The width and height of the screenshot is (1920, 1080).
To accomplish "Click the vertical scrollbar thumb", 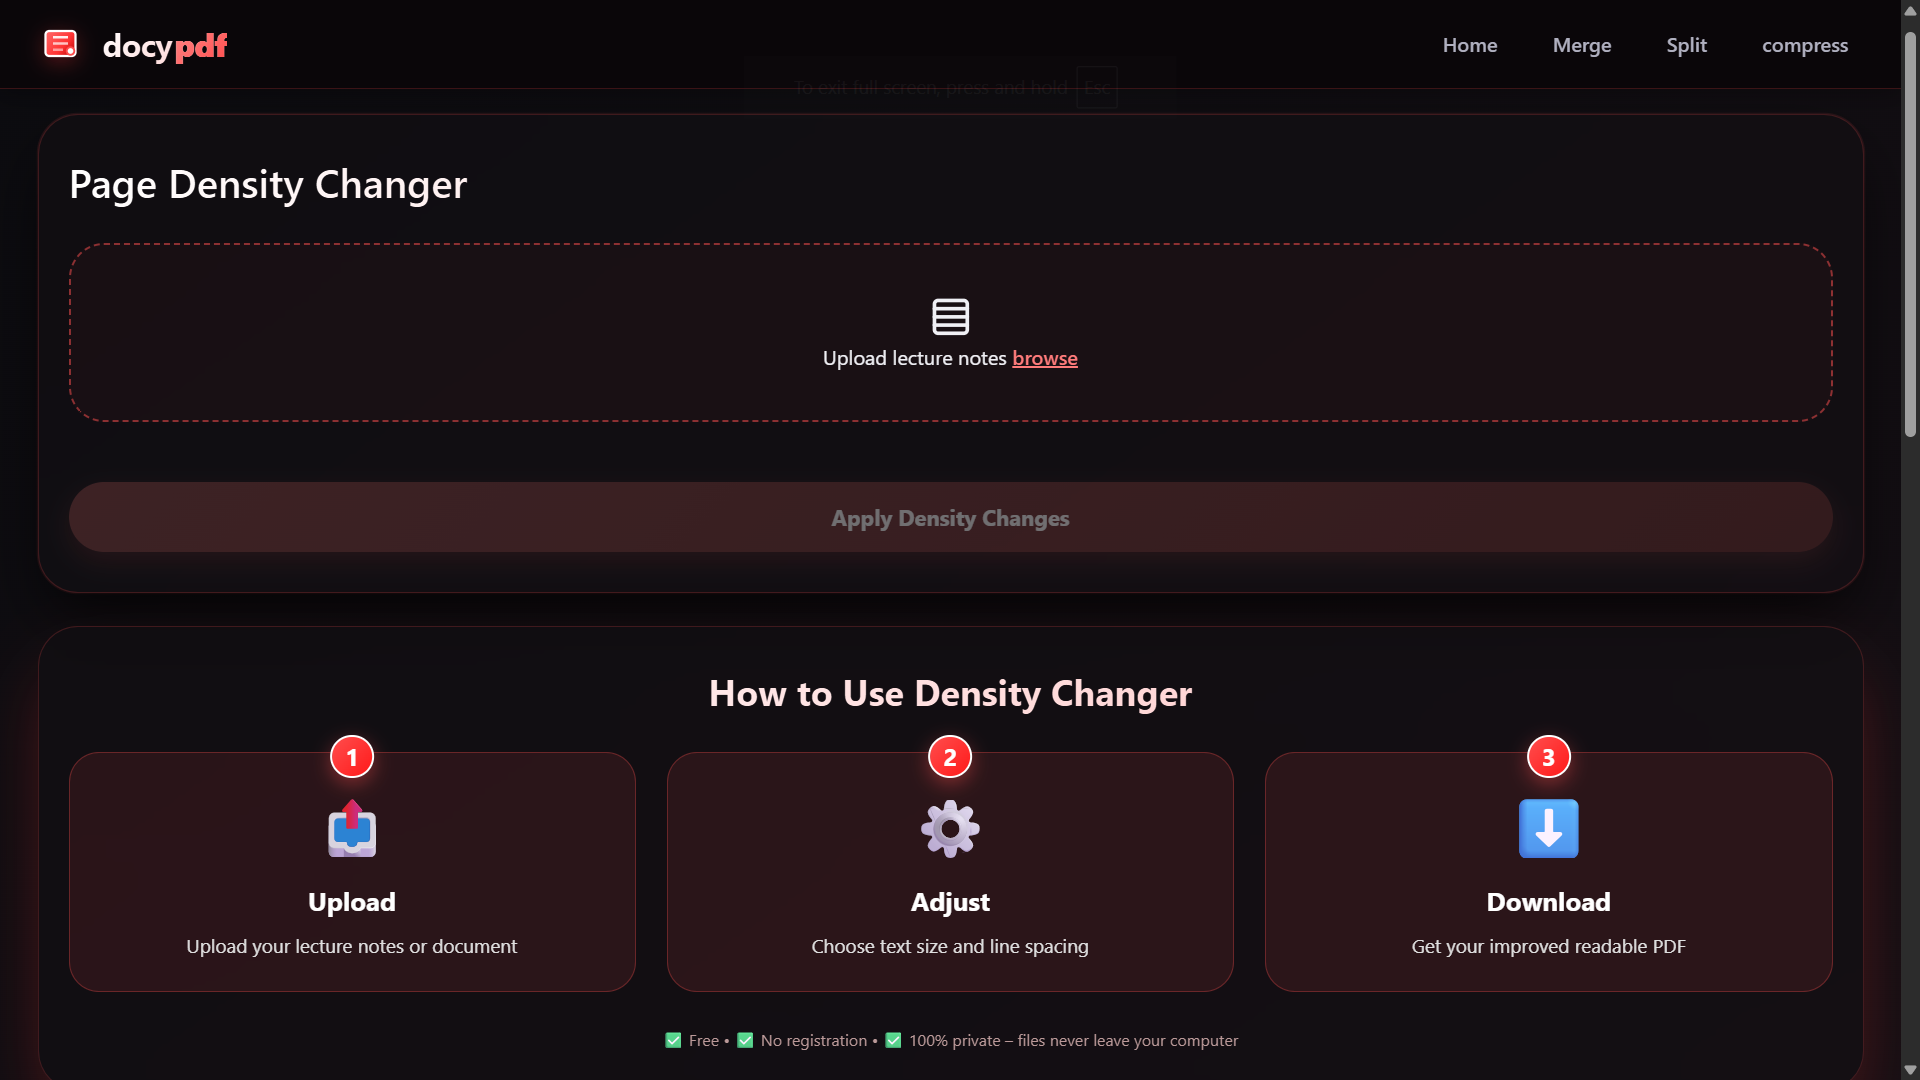I will (x=1910, y=235).
